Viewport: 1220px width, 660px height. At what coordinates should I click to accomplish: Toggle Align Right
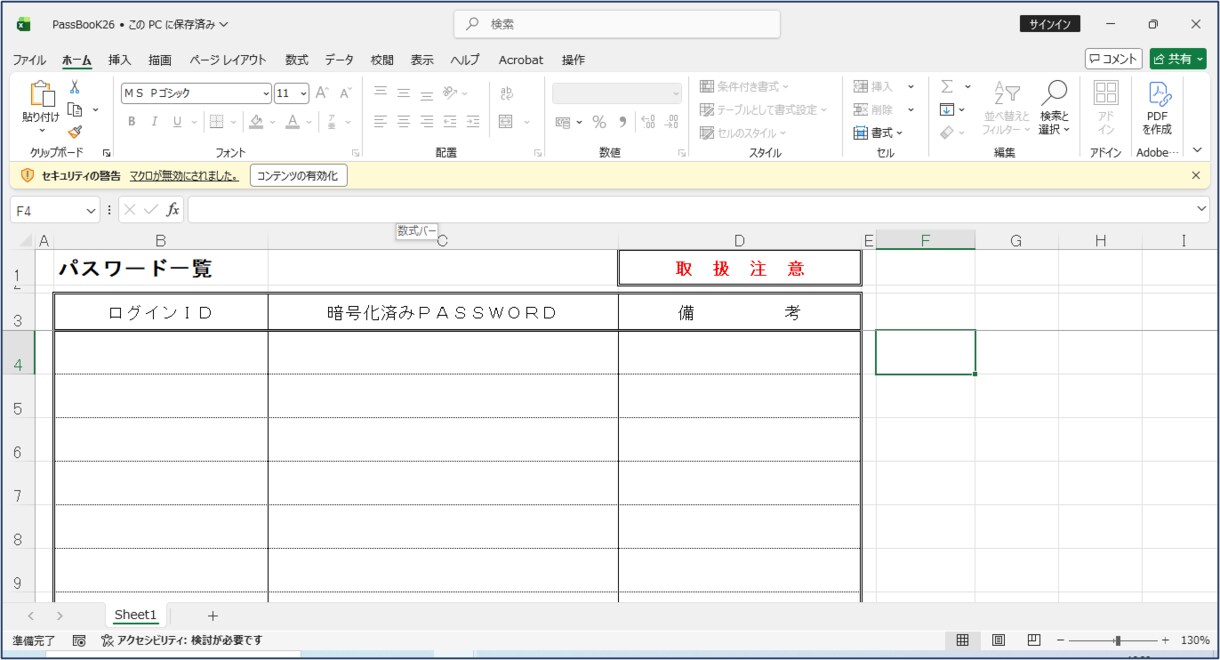tap(426, 122)
